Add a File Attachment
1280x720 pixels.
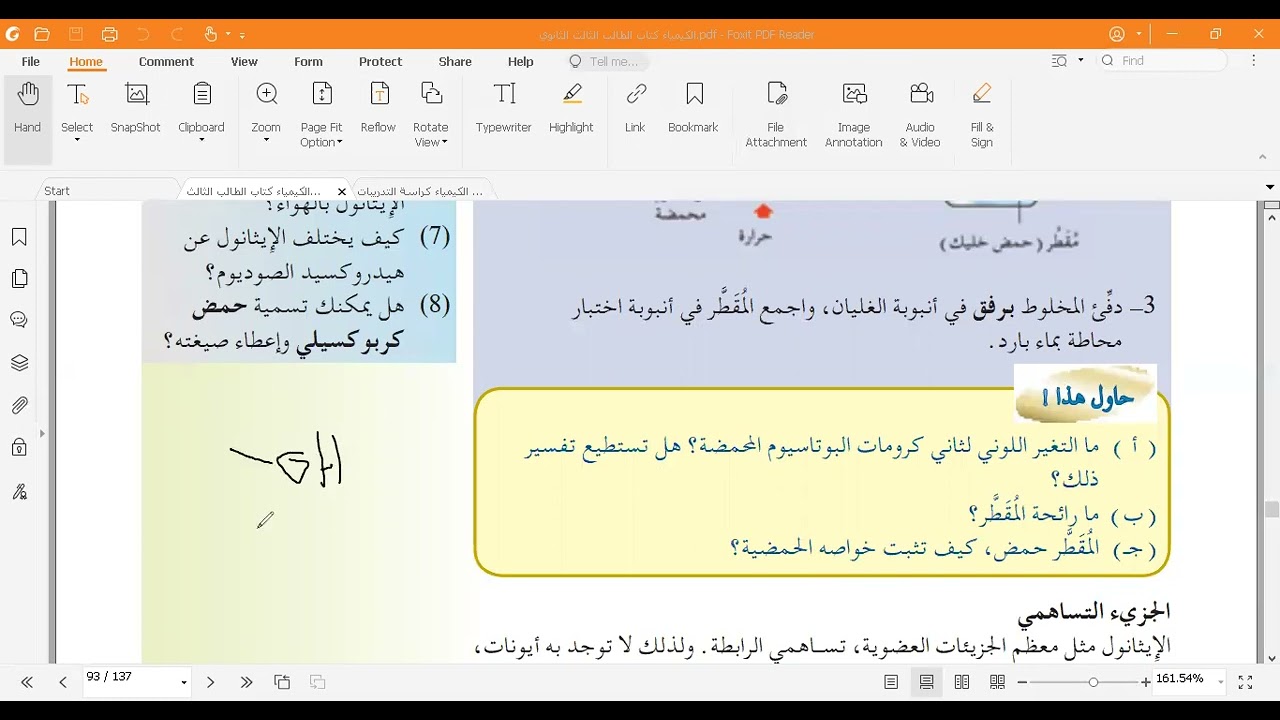[x=776, y=115]
